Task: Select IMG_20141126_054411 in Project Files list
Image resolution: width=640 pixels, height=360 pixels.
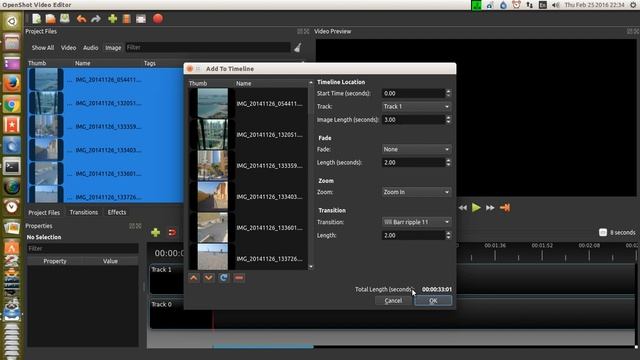Action: [105, 80]
